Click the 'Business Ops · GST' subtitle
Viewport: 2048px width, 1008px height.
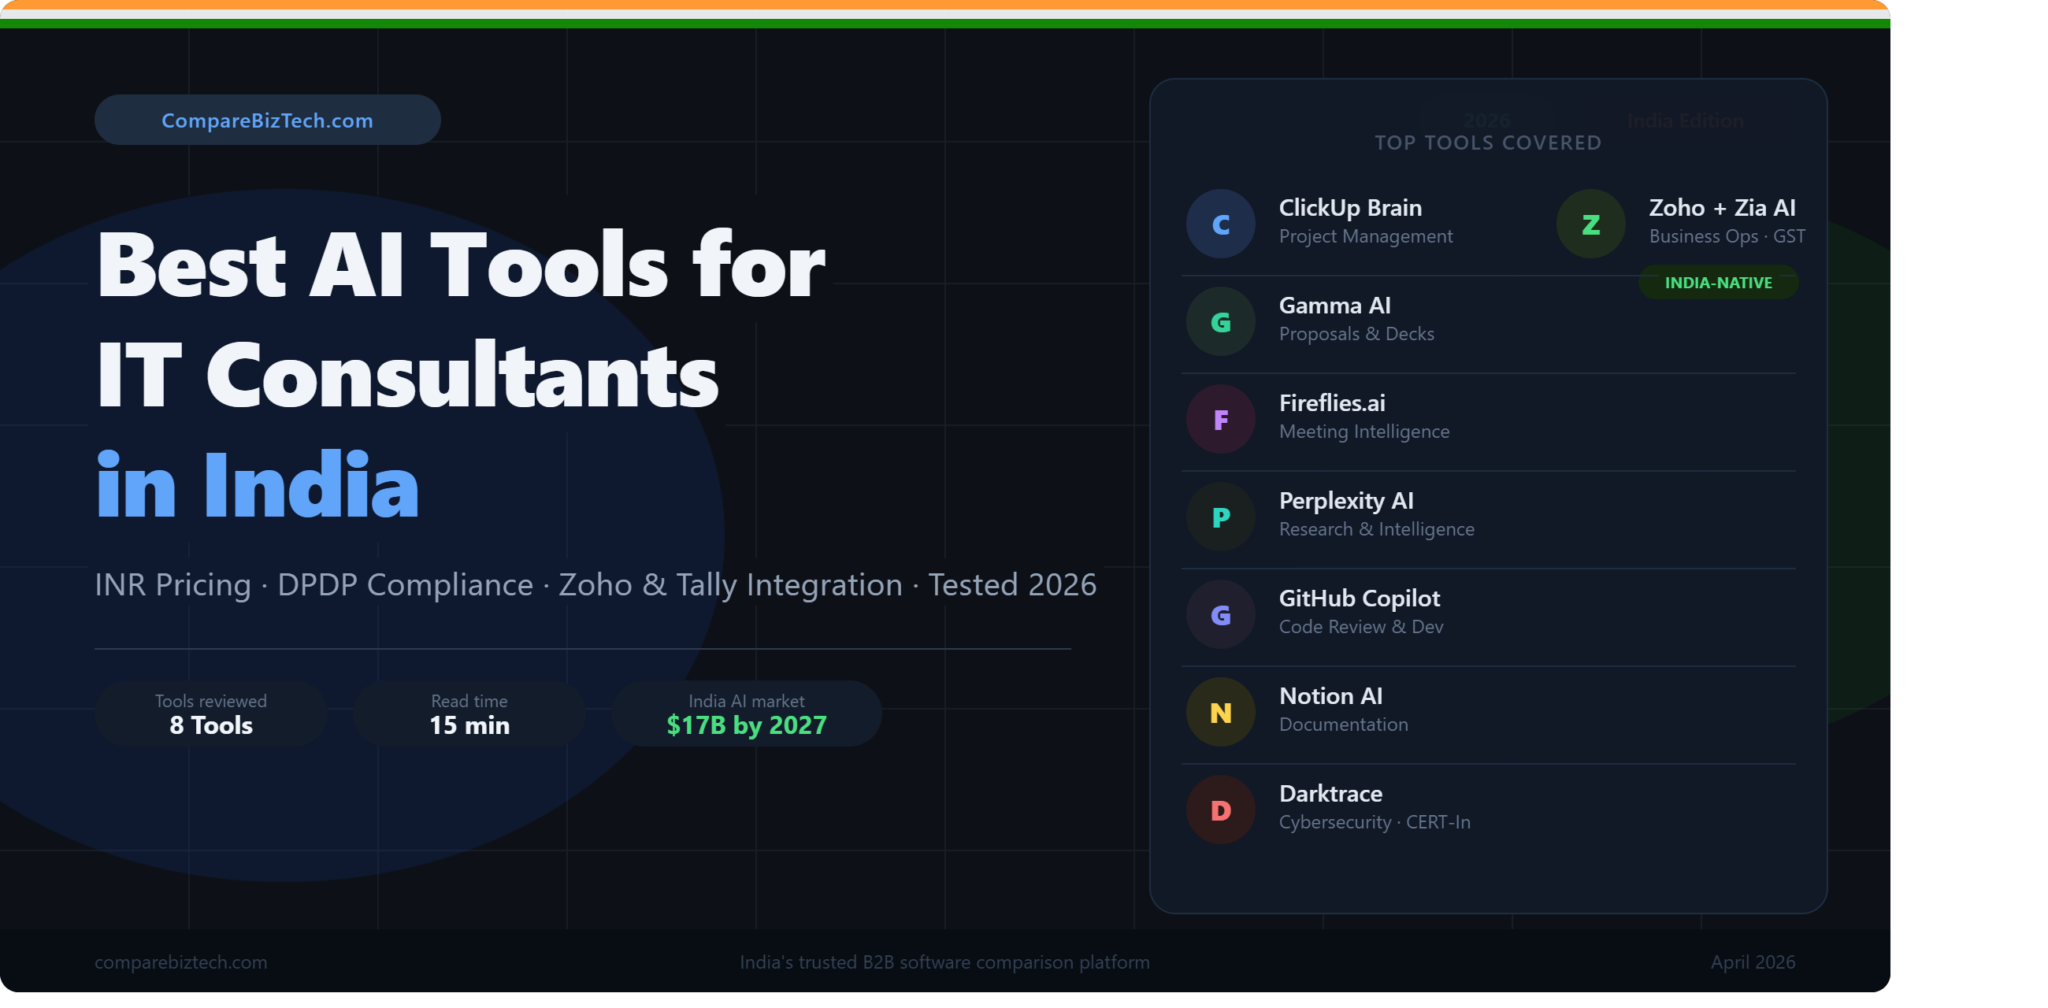point(1727,237)
